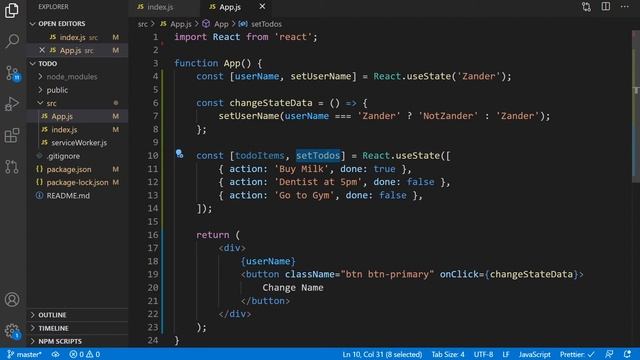Change the UTF-8 encoding
Viewport: 640px width, 360px height.
483,354
